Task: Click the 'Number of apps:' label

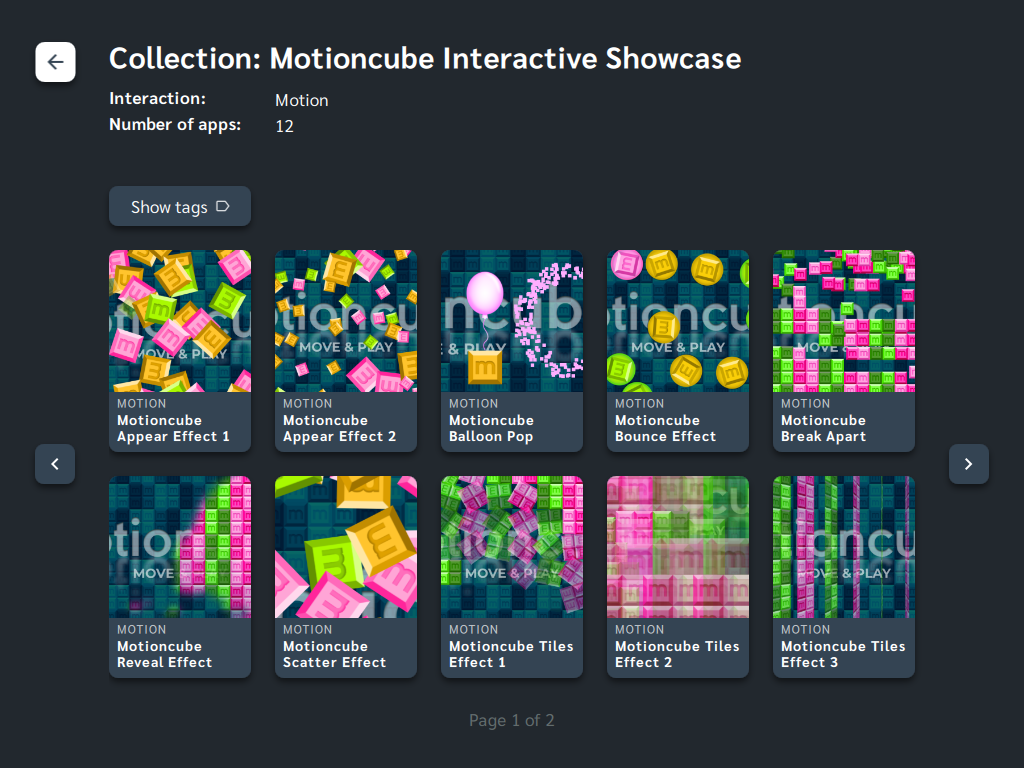Action: coord(175,125)
